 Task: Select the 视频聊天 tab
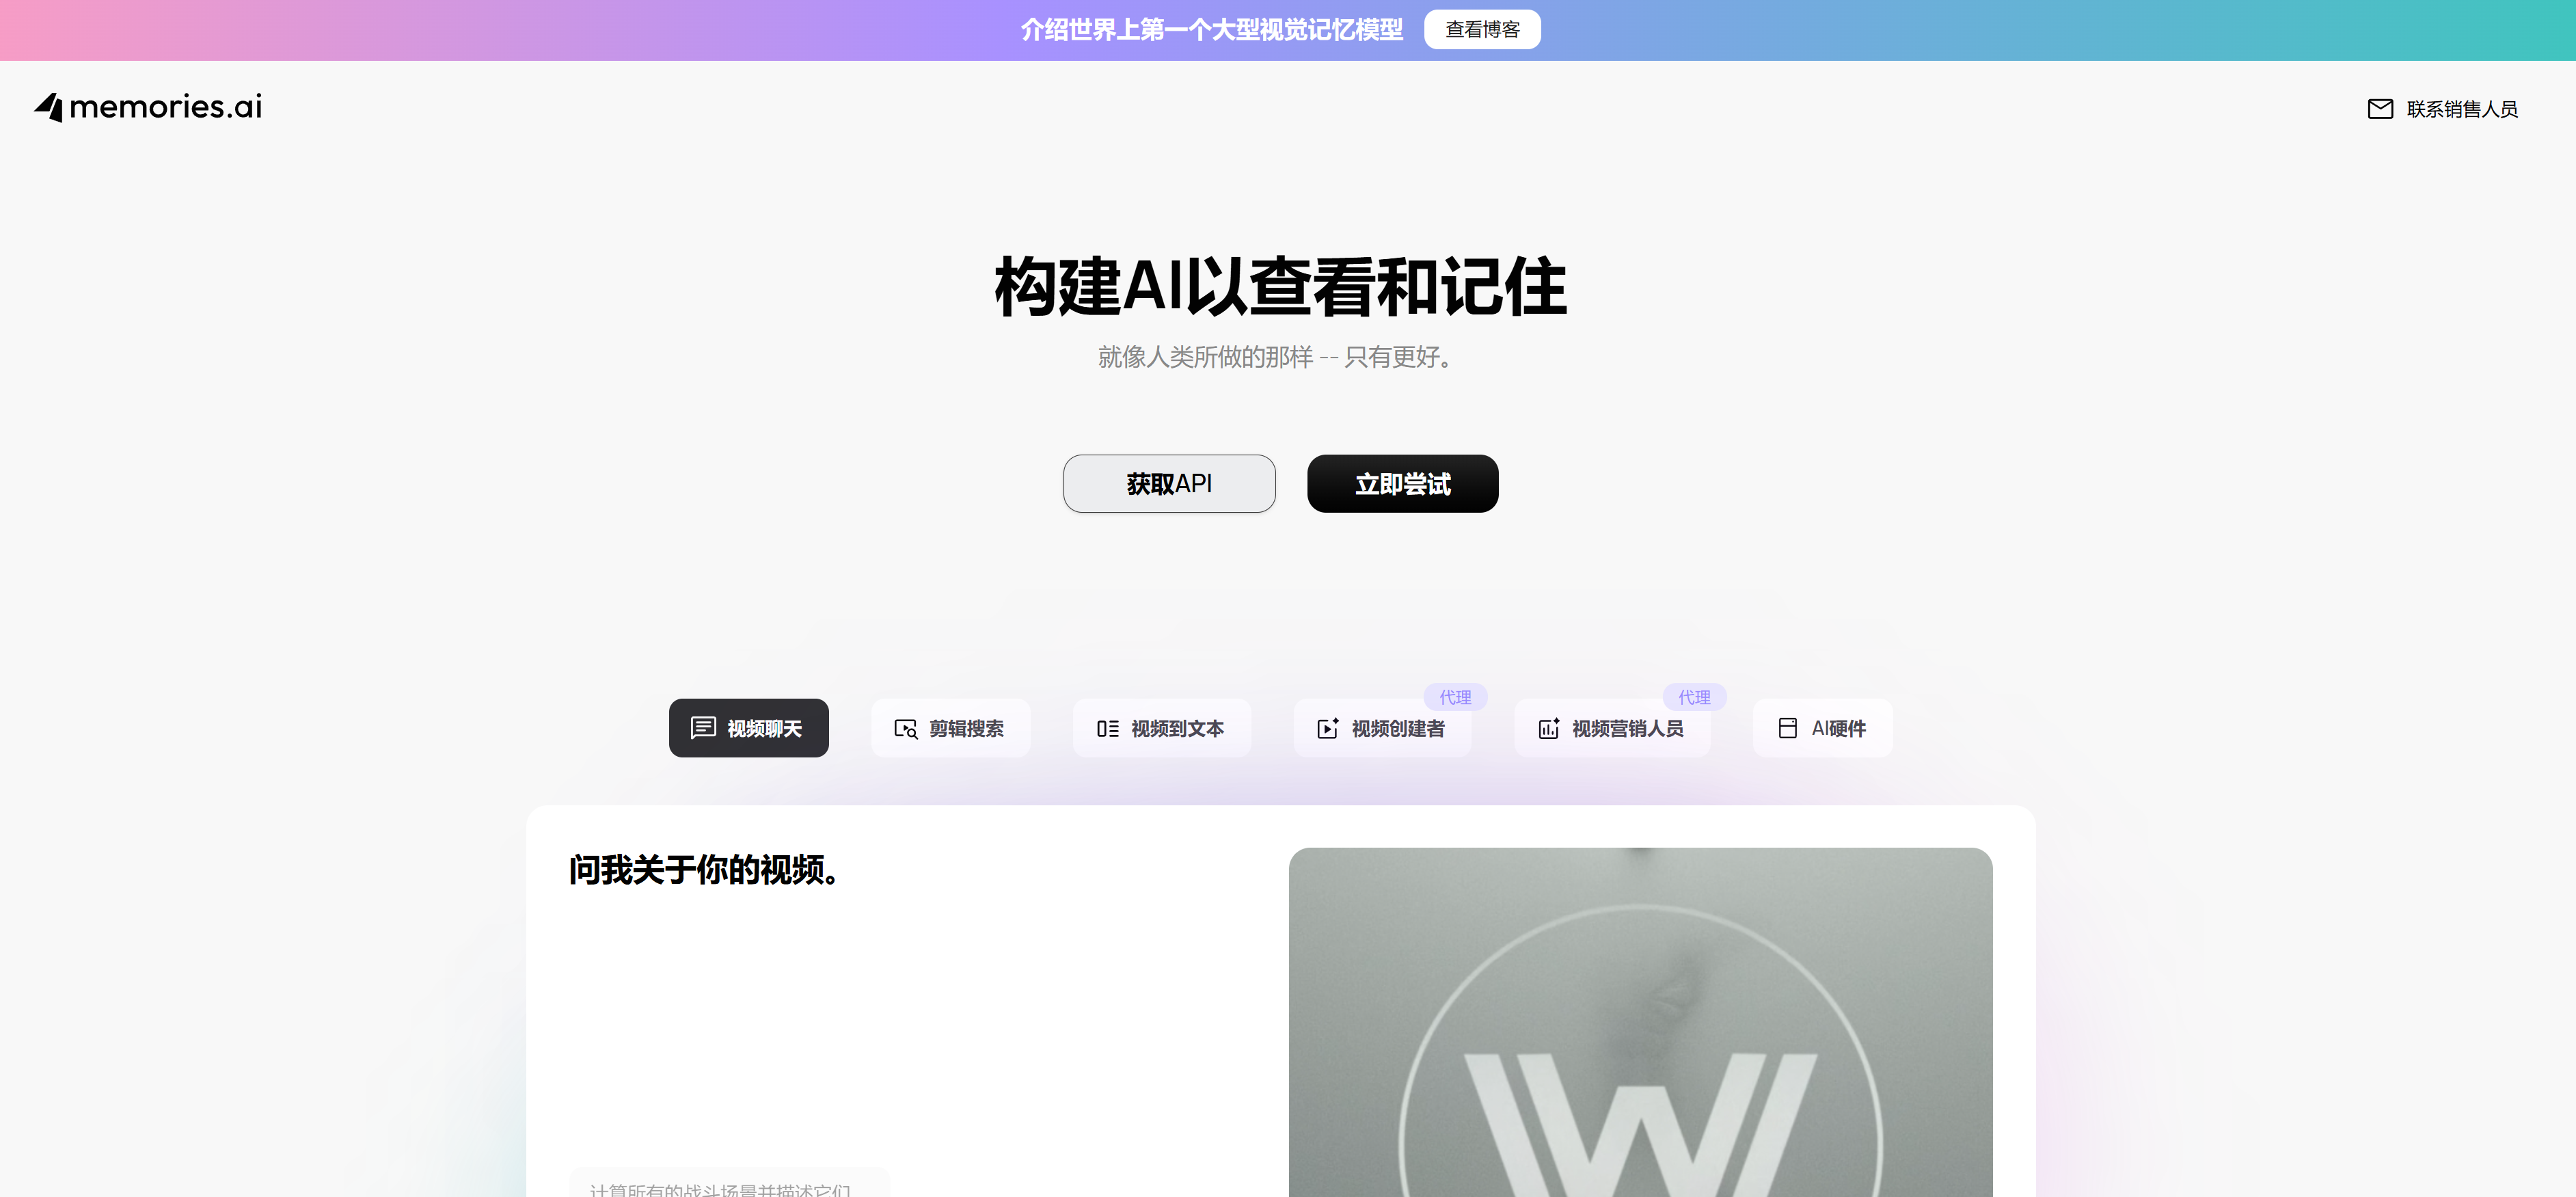[x=749, y=728]
